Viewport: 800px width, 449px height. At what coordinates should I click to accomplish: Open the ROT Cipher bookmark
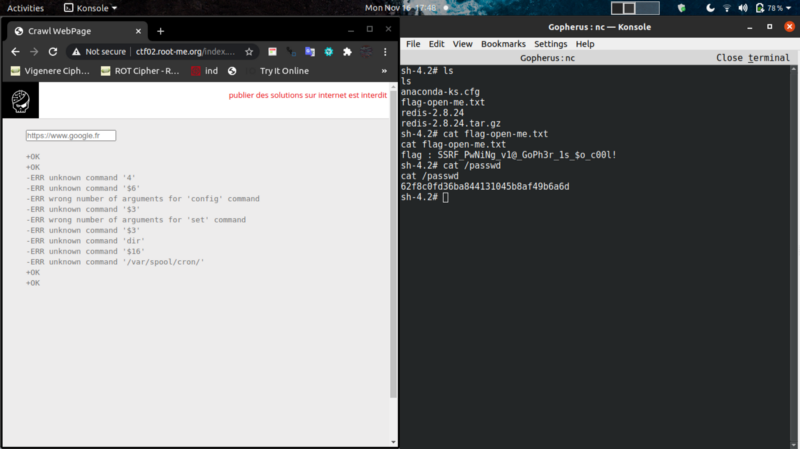[140, 71]
